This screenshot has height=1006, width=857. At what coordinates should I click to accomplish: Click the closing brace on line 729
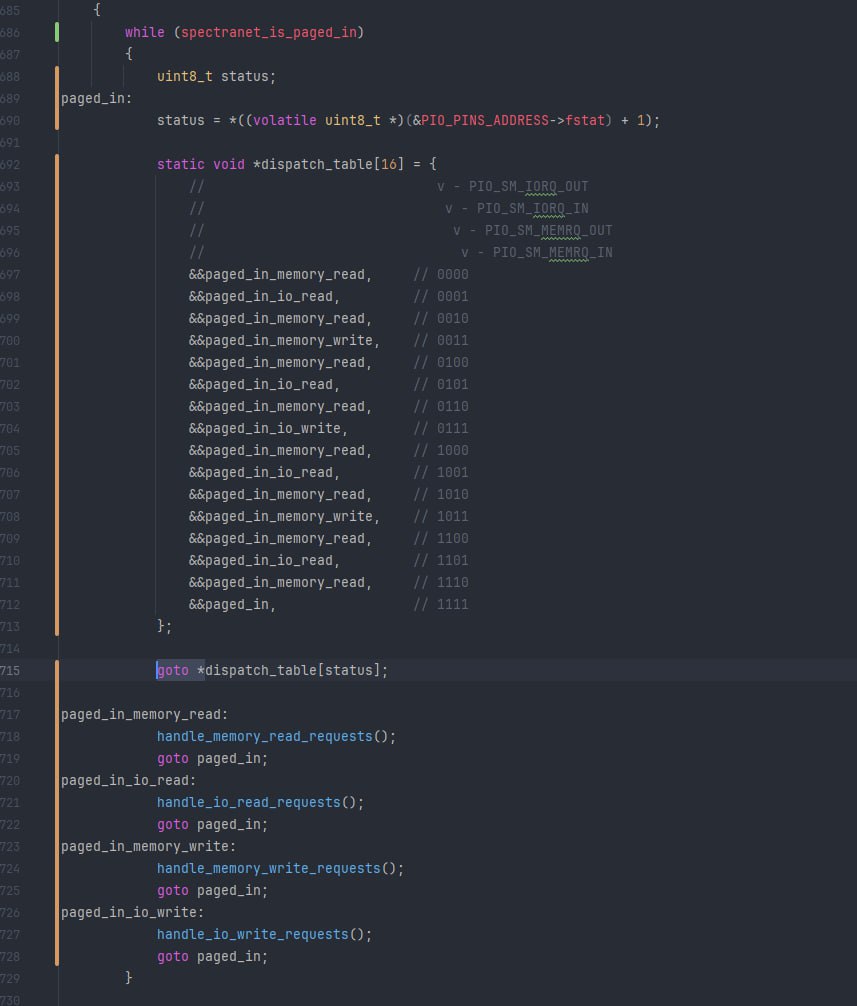point(128,978)
